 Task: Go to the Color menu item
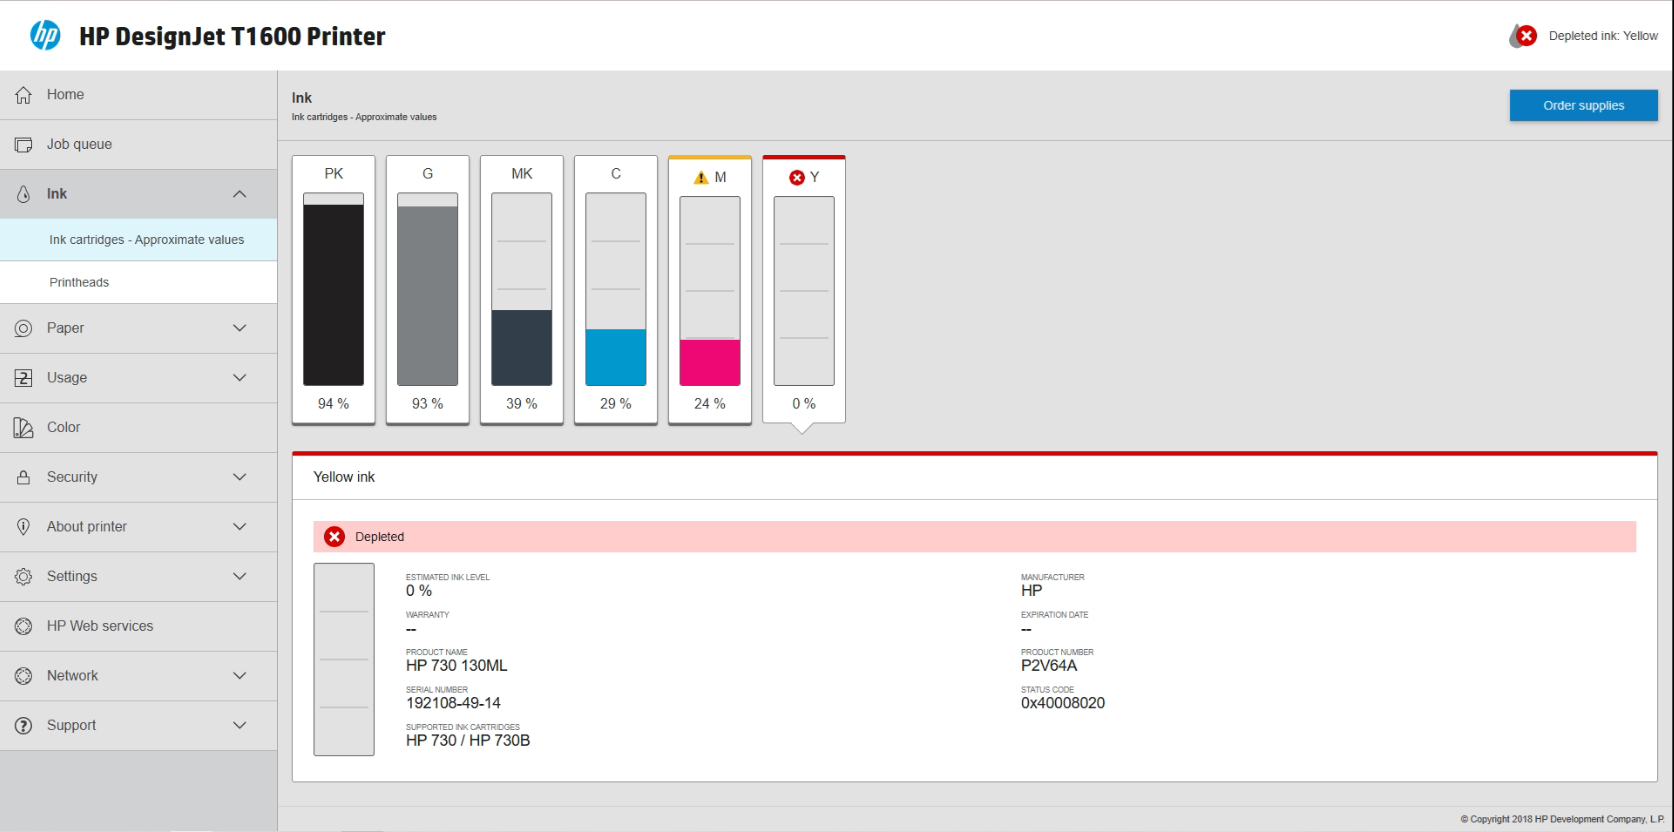click(138, 428)
